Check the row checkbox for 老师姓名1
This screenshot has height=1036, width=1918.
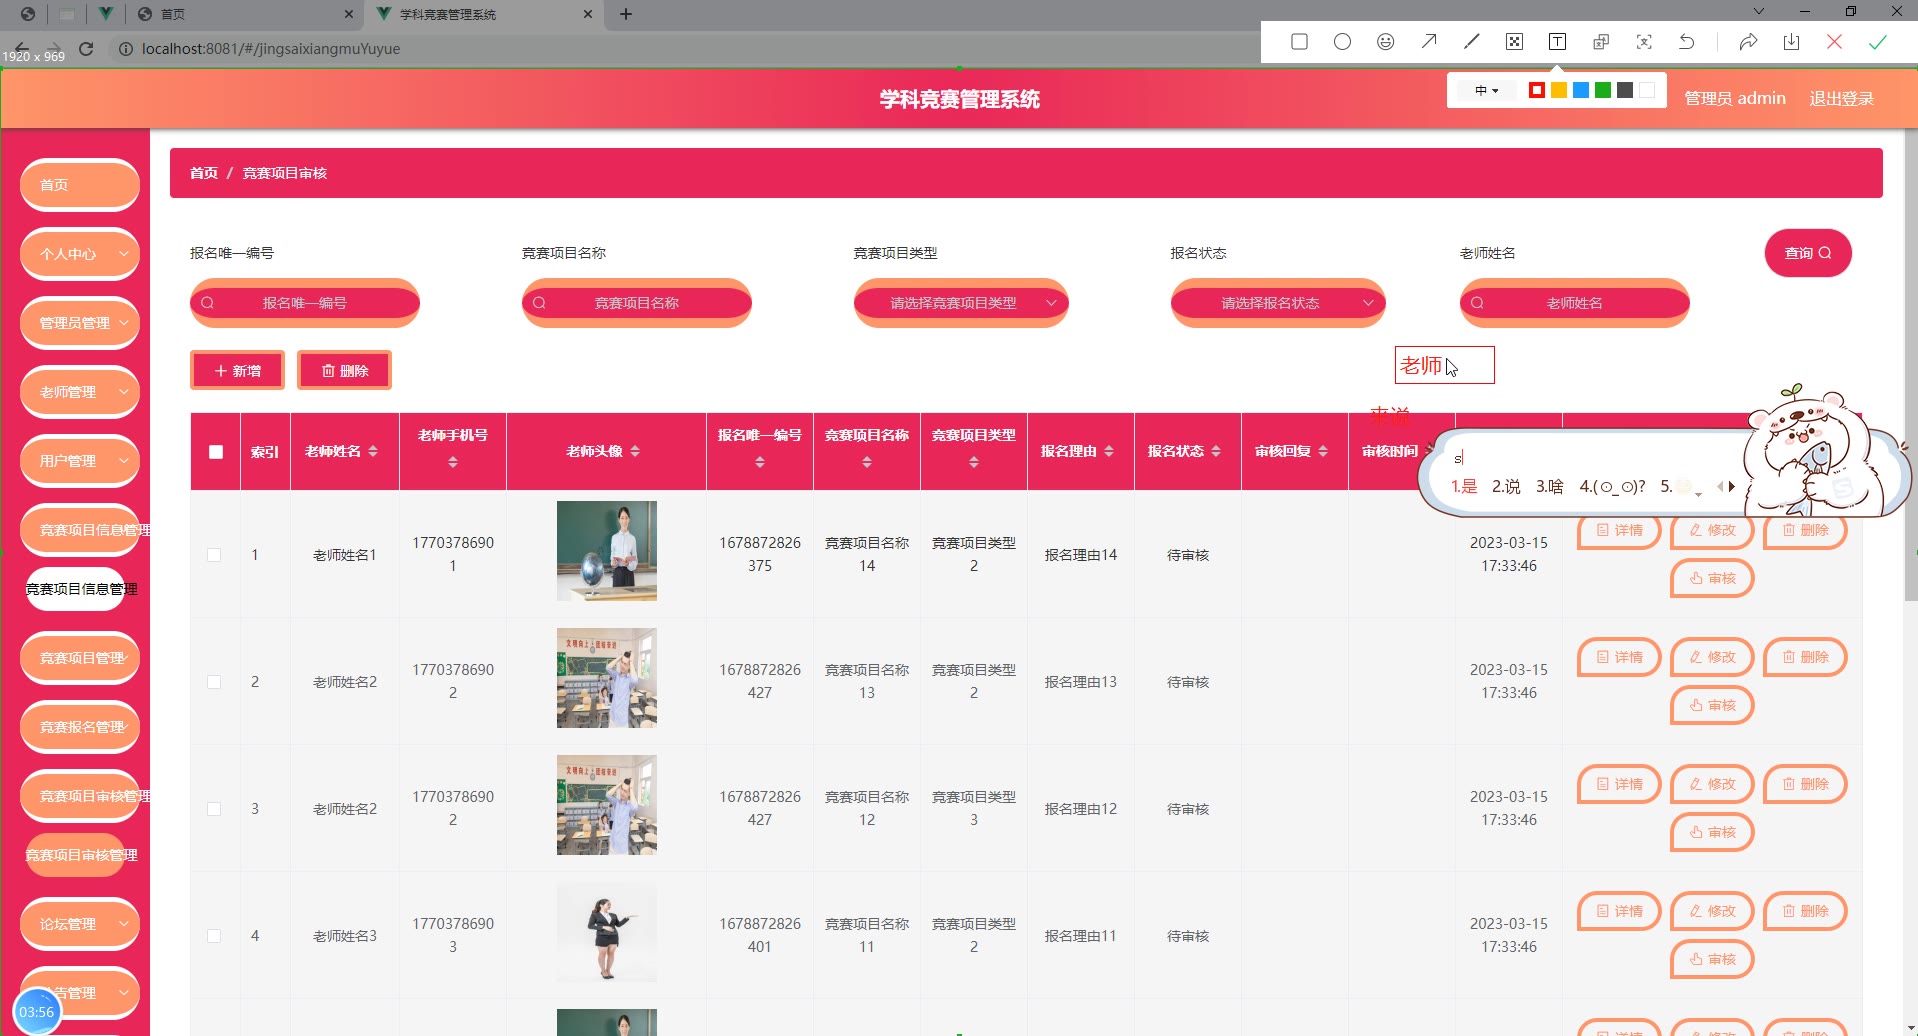tap(214, 555)
